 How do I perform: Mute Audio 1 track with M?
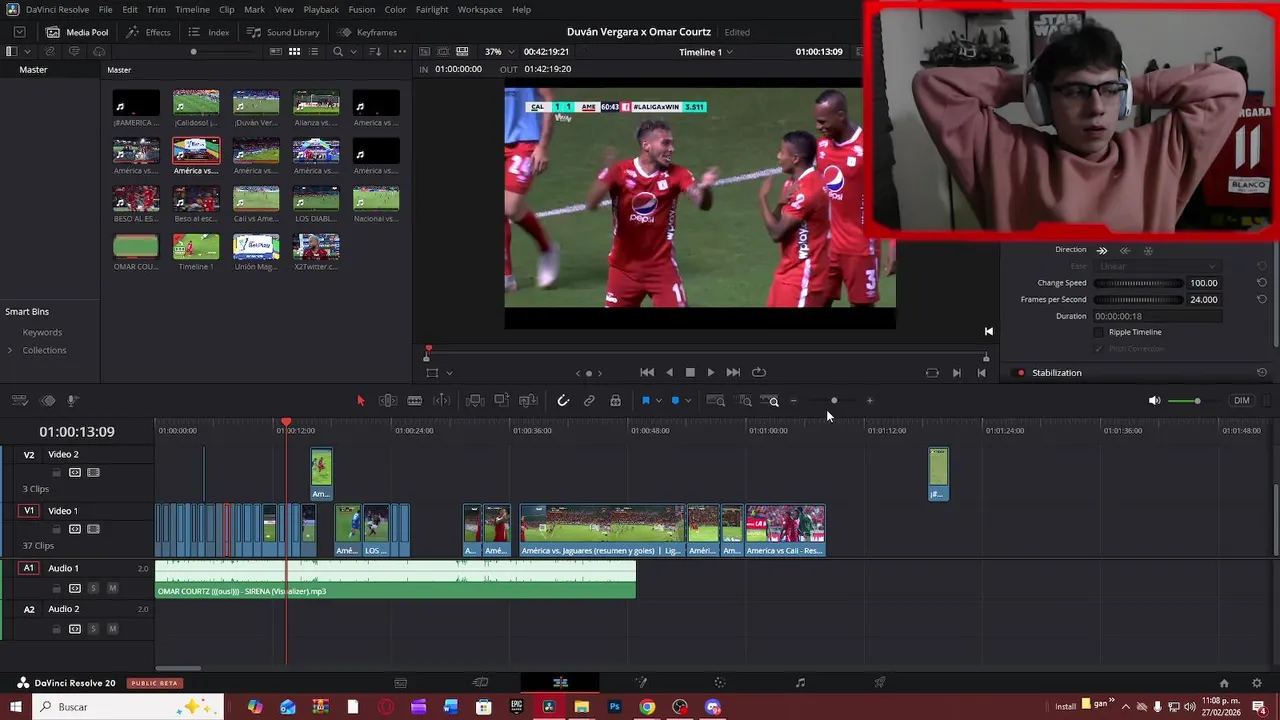(112, 588)
